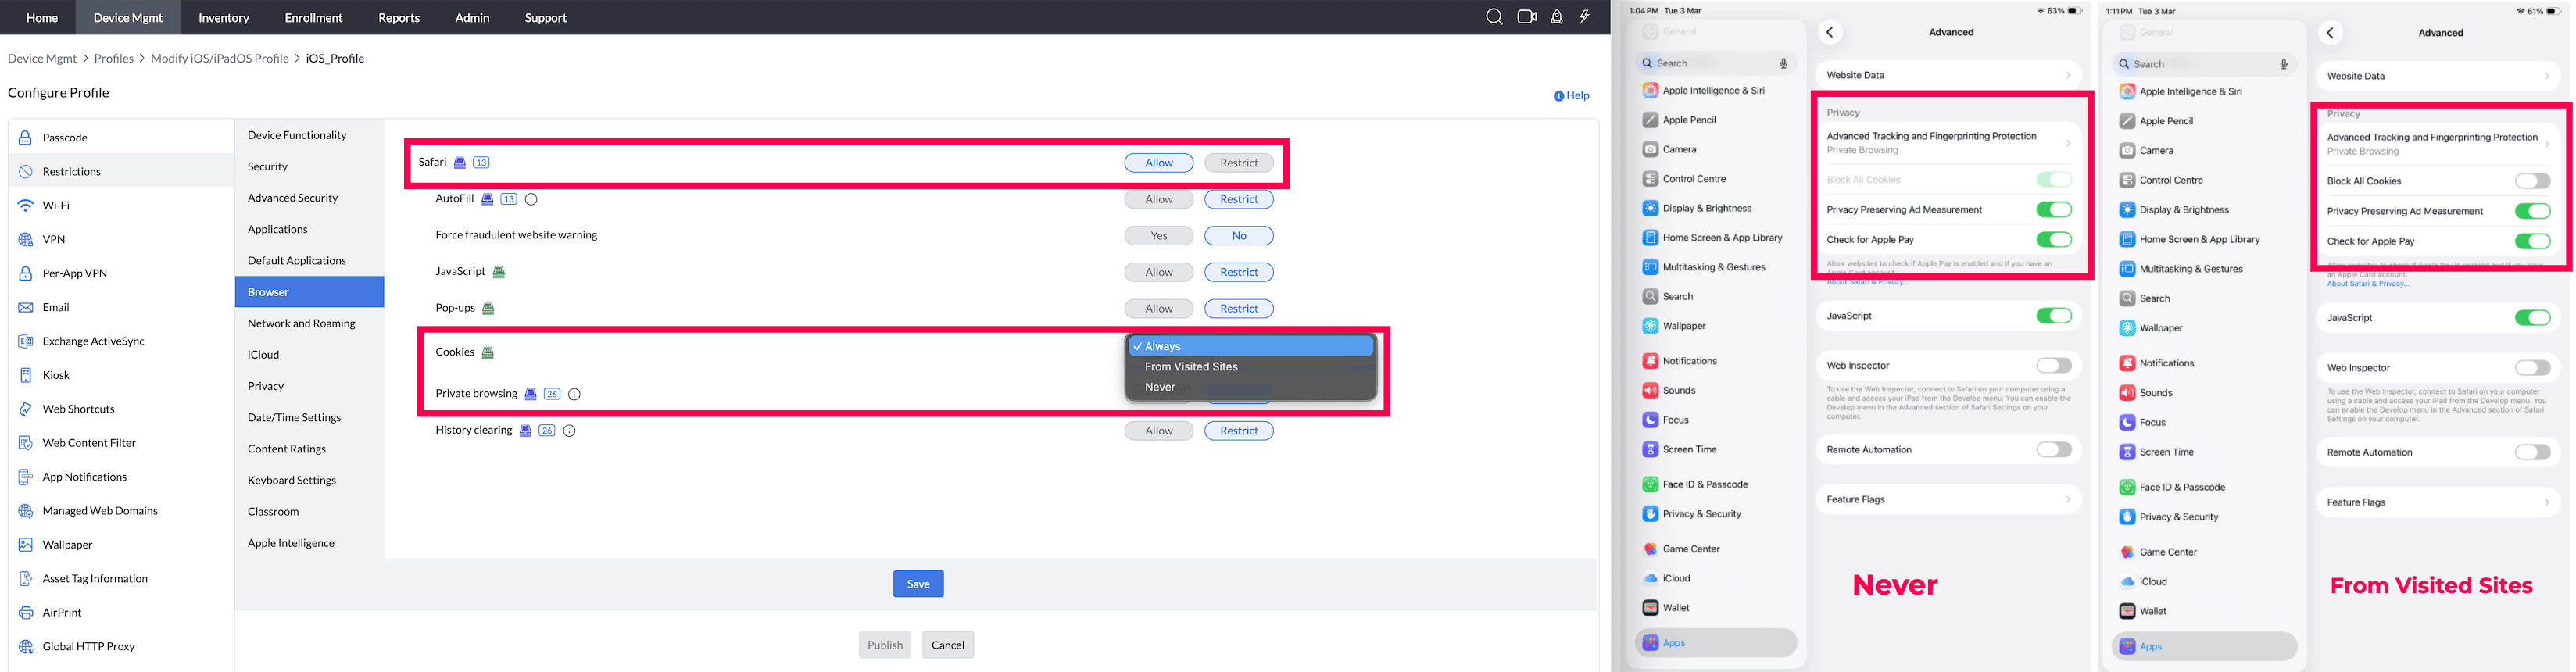Toggle Block All Cookies in 1:11 PM iPad screenshot
The image size is (2576, 672).
[2532, 181]
